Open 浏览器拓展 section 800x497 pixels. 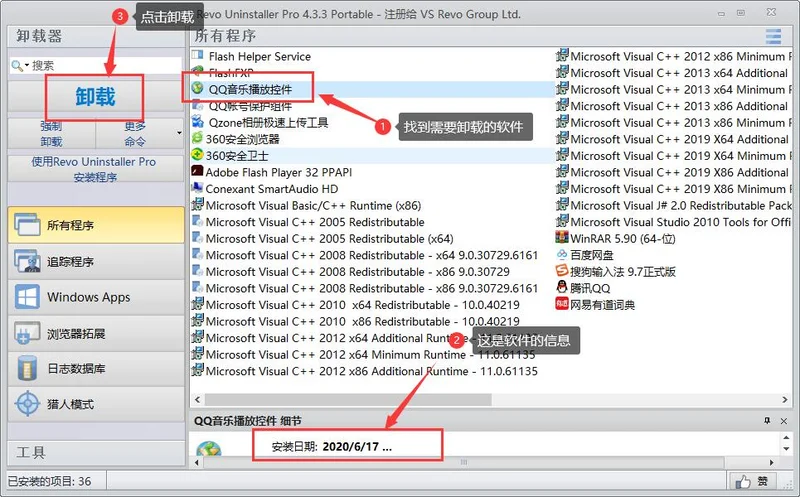click(x=96, y=334)
